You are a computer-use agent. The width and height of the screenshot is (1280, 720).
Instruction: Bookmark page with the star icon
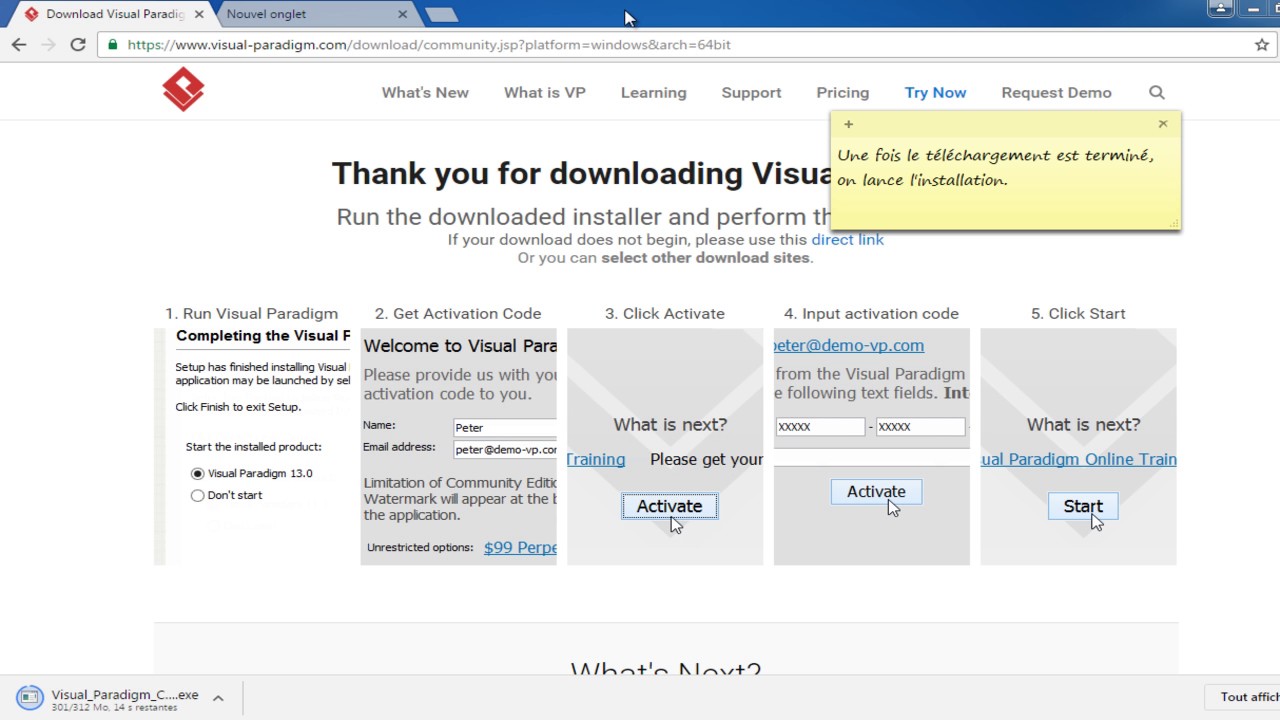point(1262,44)
